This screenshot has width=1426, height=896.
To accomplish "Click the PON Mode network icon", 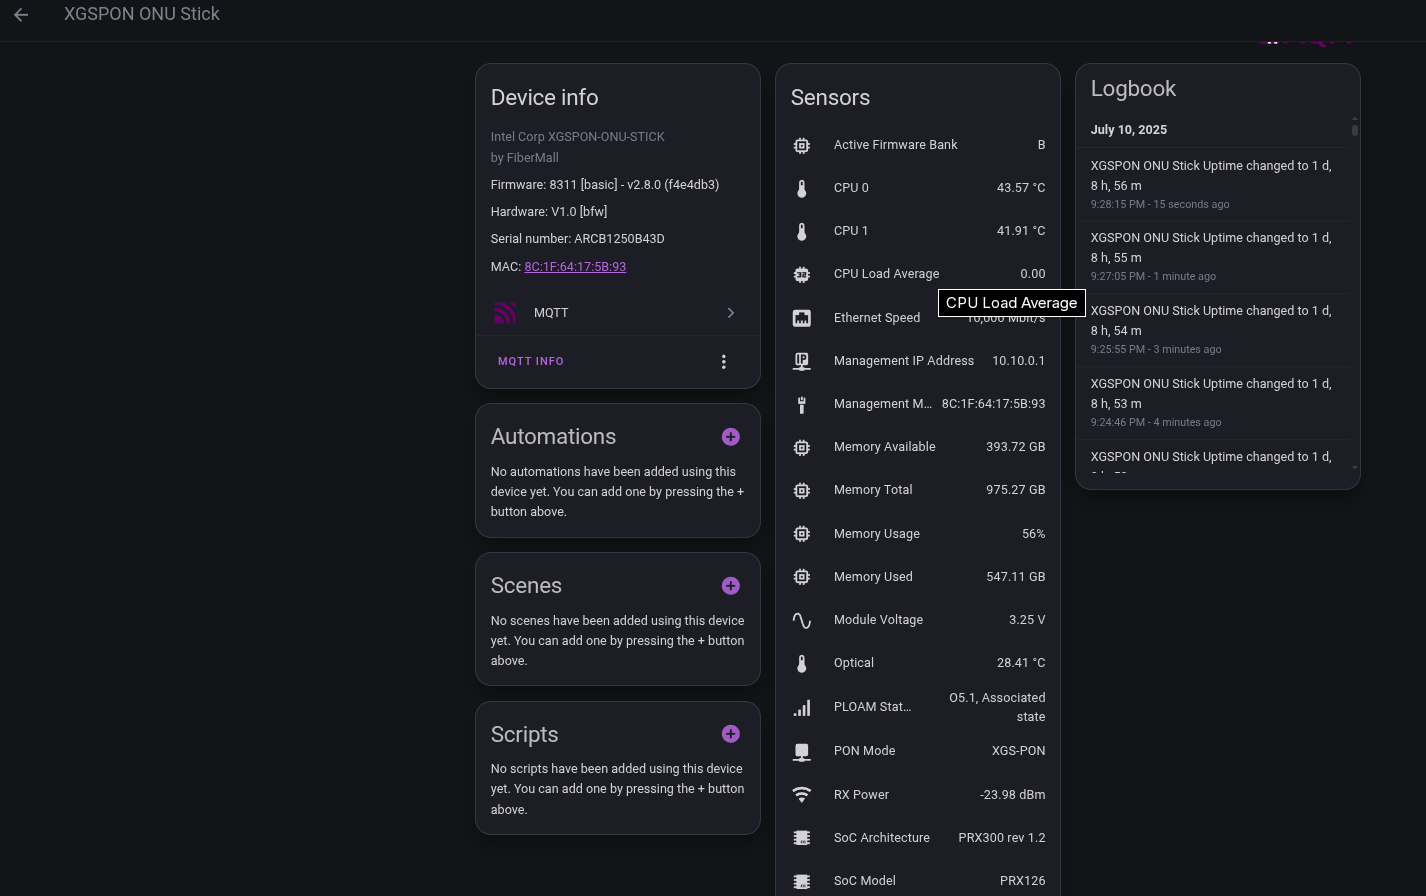I will (x=802, y=751).
